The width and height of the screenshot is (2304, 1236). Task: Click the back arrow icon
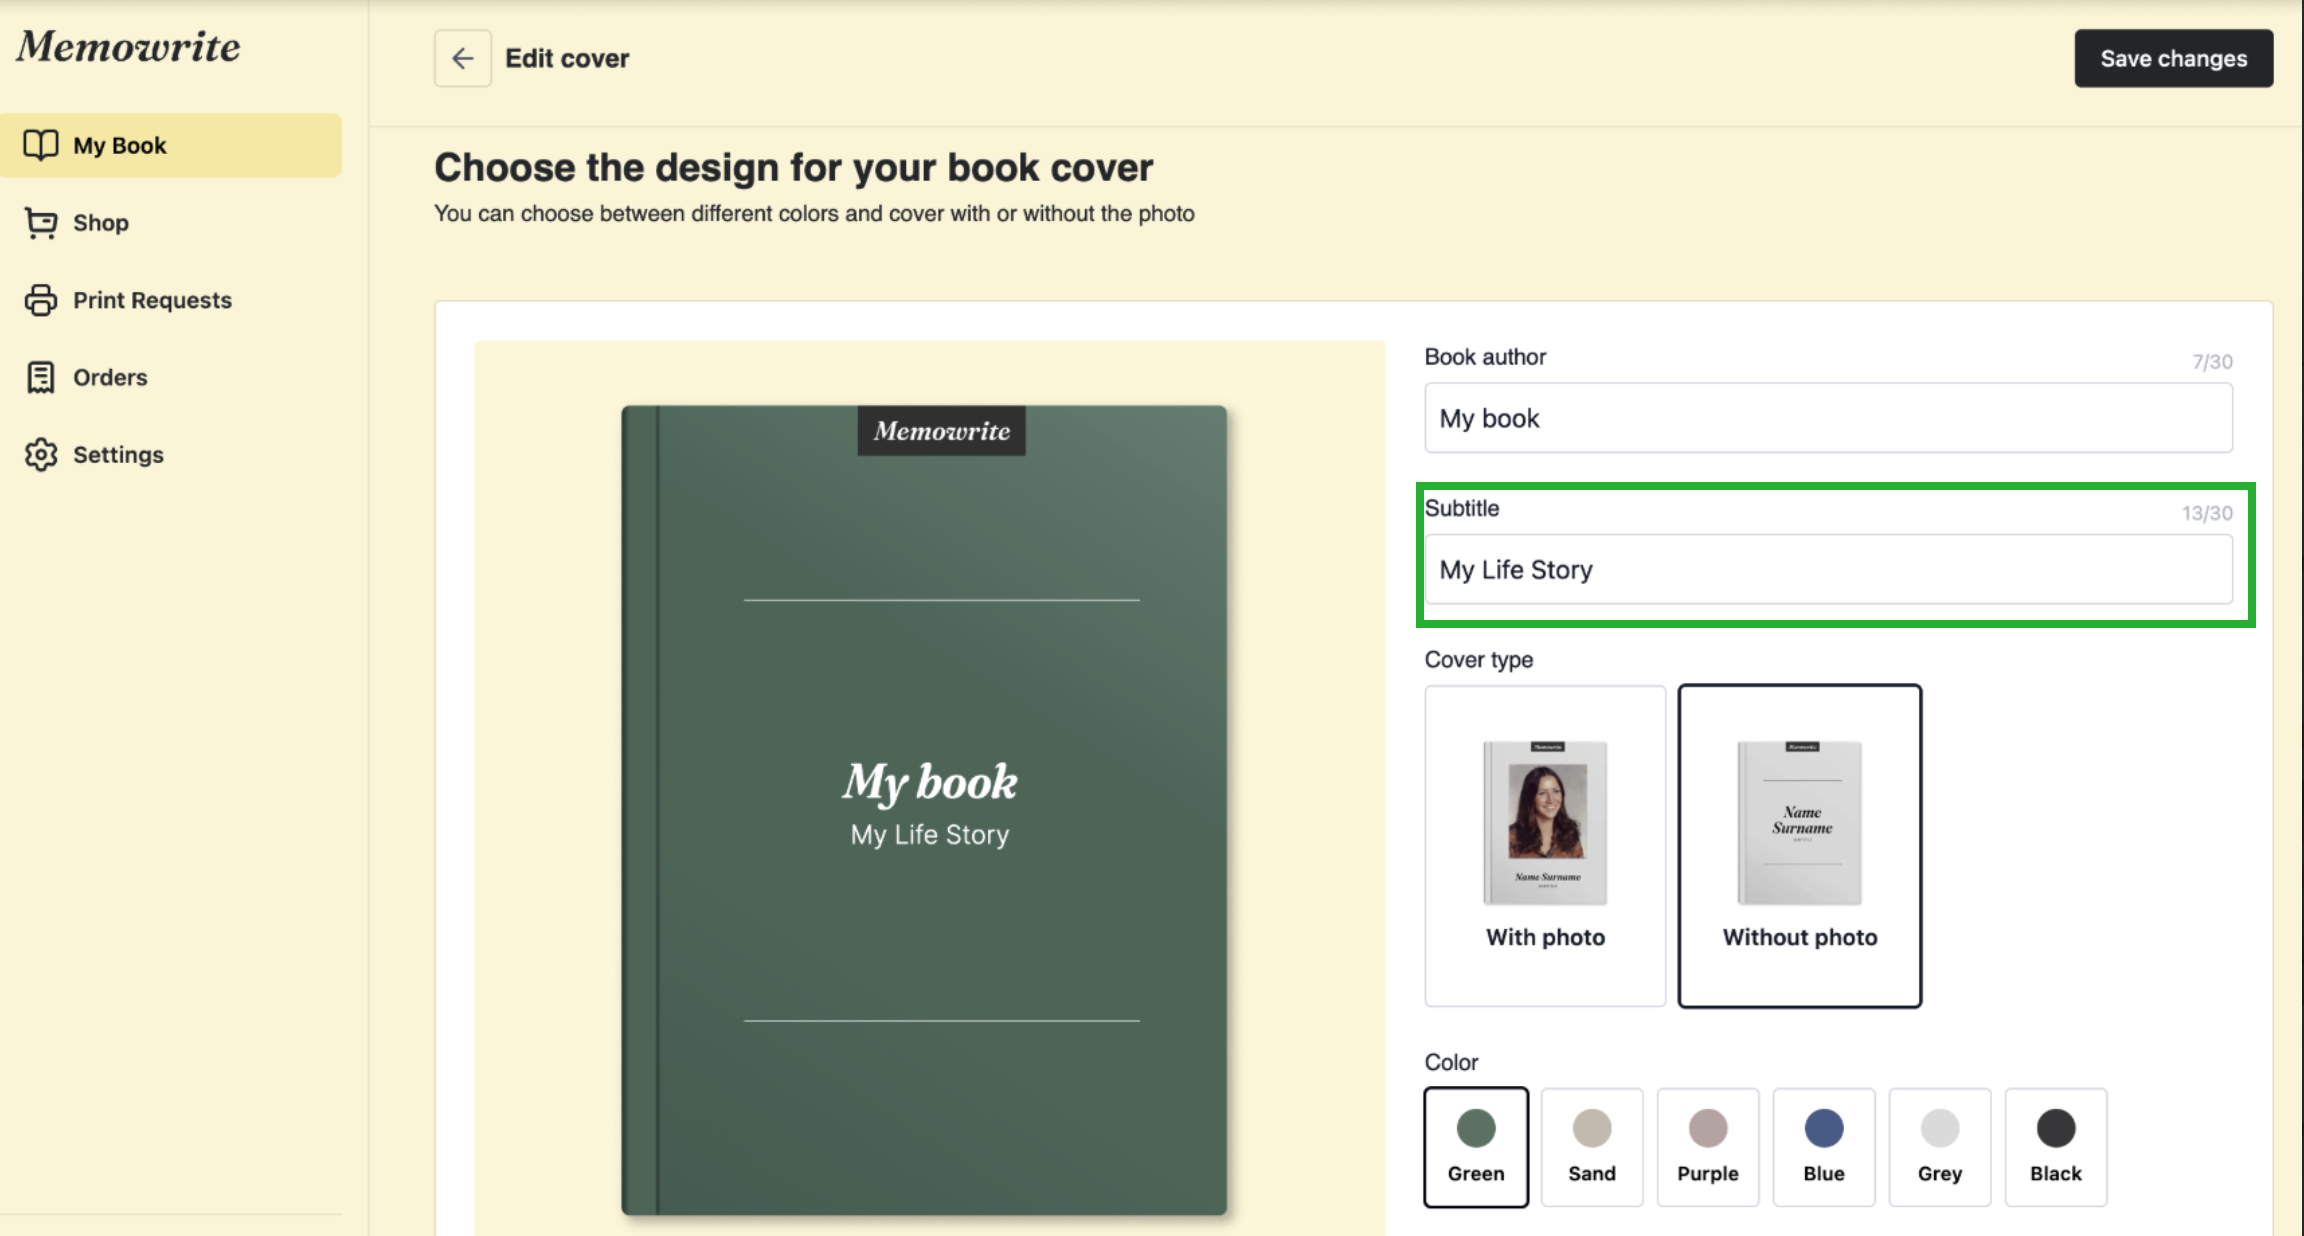pyautogui.click(x=462, y=59)
